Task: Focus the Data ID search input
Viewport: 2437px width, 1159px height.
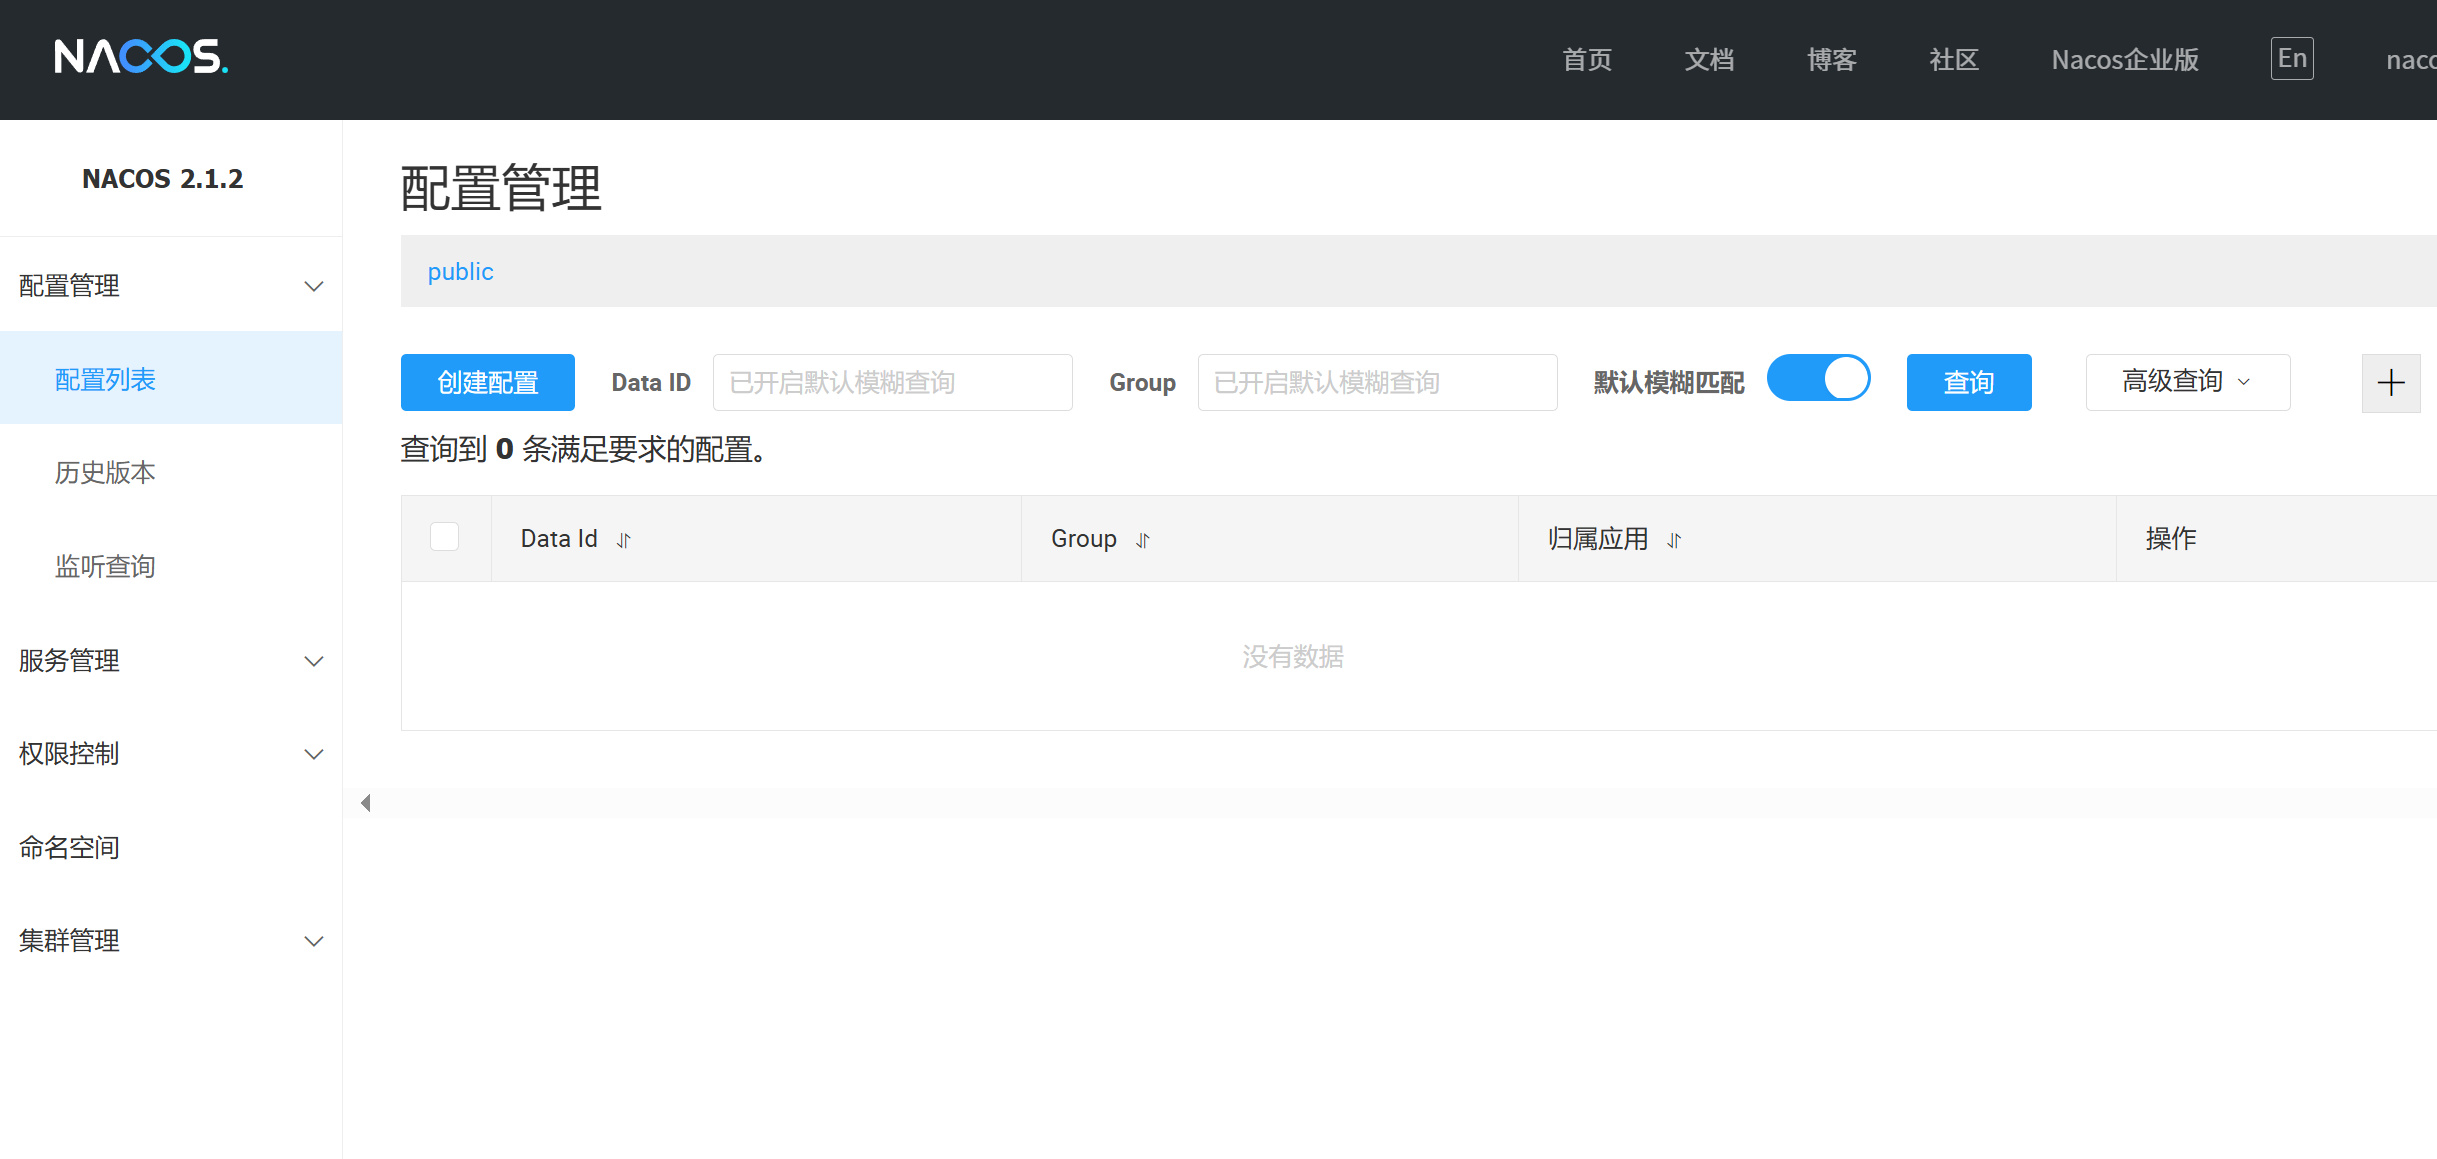Action: point(892,383)
